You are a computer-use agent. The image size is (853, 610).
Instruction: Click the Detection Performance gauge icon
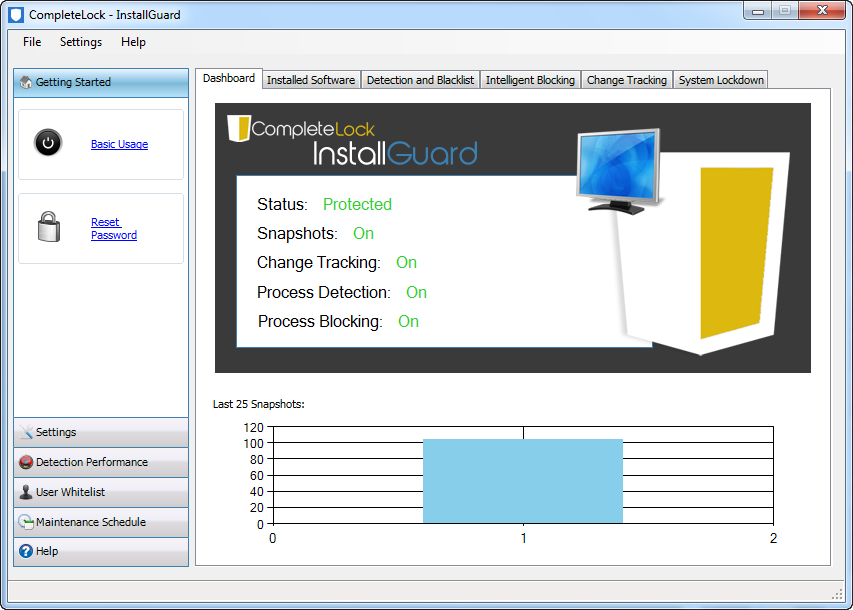26,462
